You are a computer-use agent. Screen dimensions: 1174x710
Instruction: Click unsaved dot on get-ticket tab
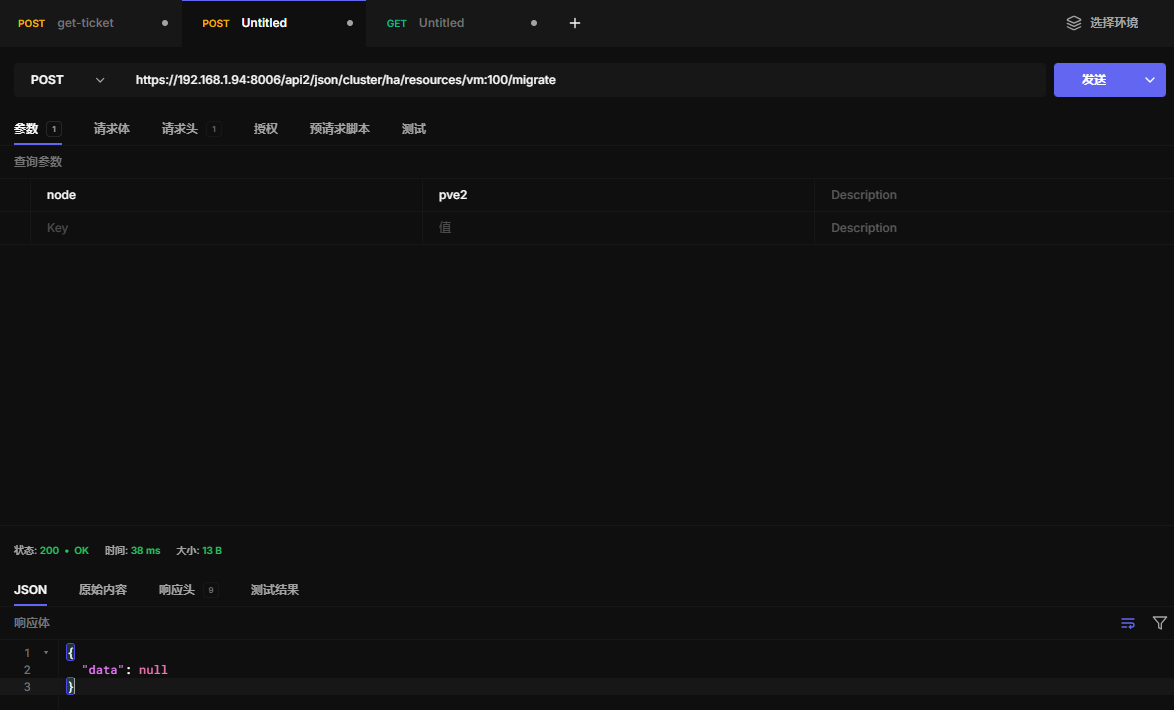[165, 23]
